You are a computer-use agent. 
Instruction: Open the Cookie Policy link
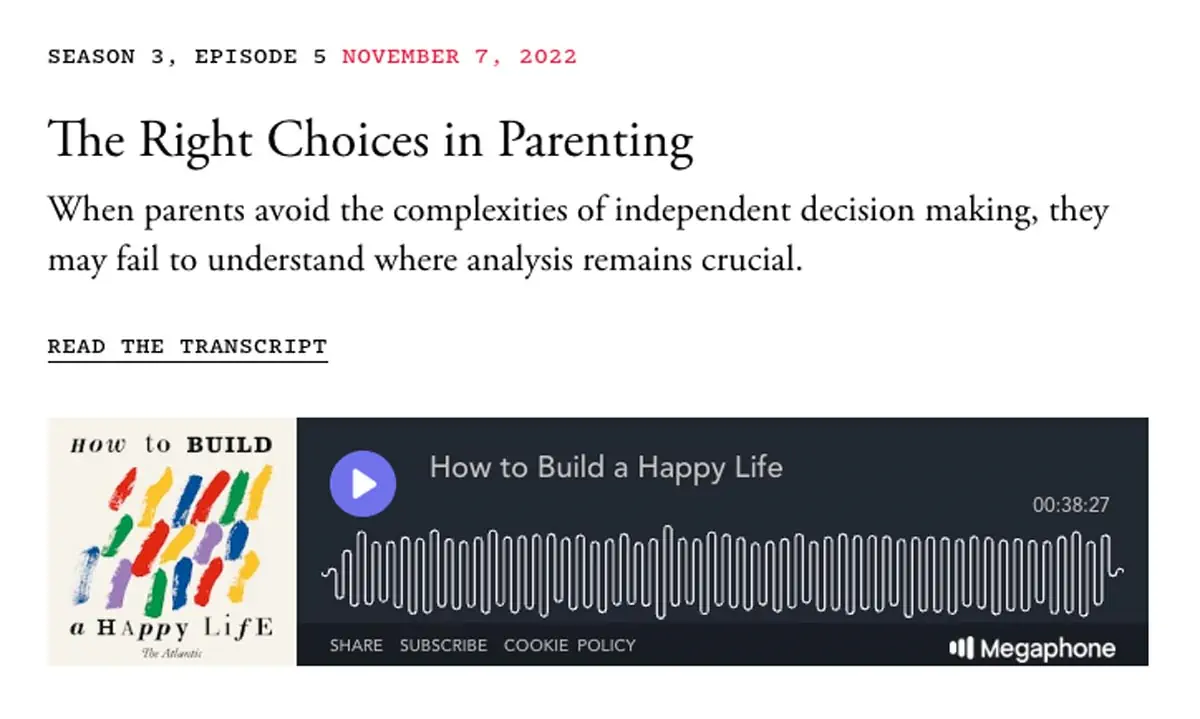569,645
